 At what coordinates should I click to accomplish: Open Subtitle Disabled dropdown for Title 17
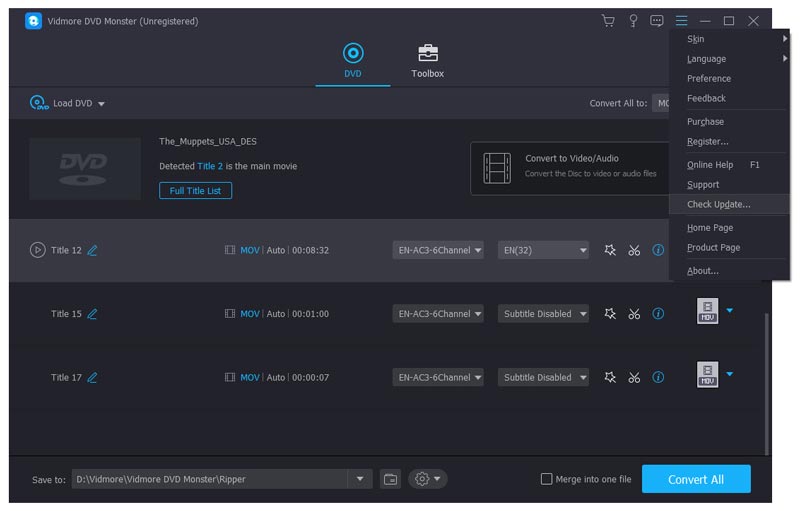pyautogui.click(x=543, y=377)
